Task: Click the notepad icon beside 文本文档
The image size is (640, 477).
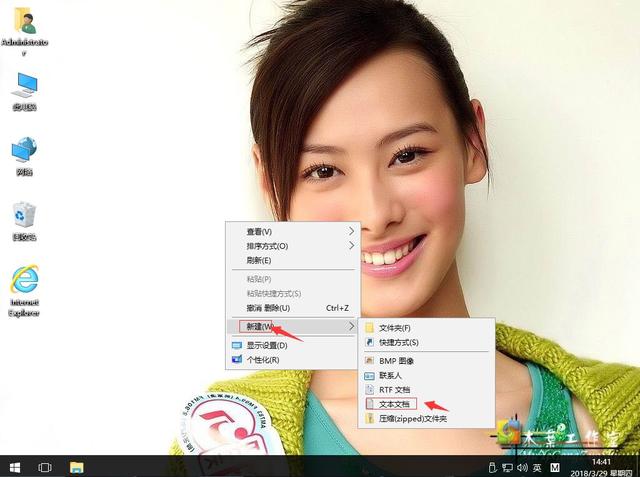Action: tap(370, 404)
